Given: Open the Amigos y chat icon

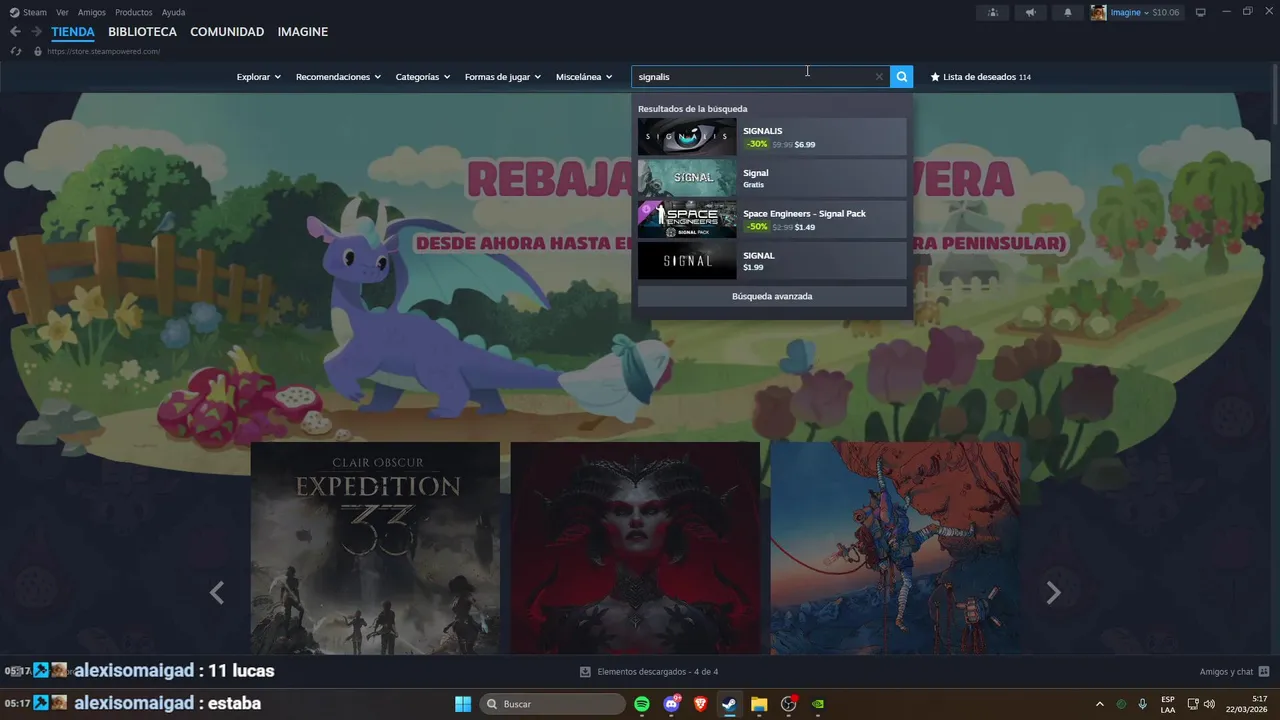Looking at the screenshot, I should 1264,672.
